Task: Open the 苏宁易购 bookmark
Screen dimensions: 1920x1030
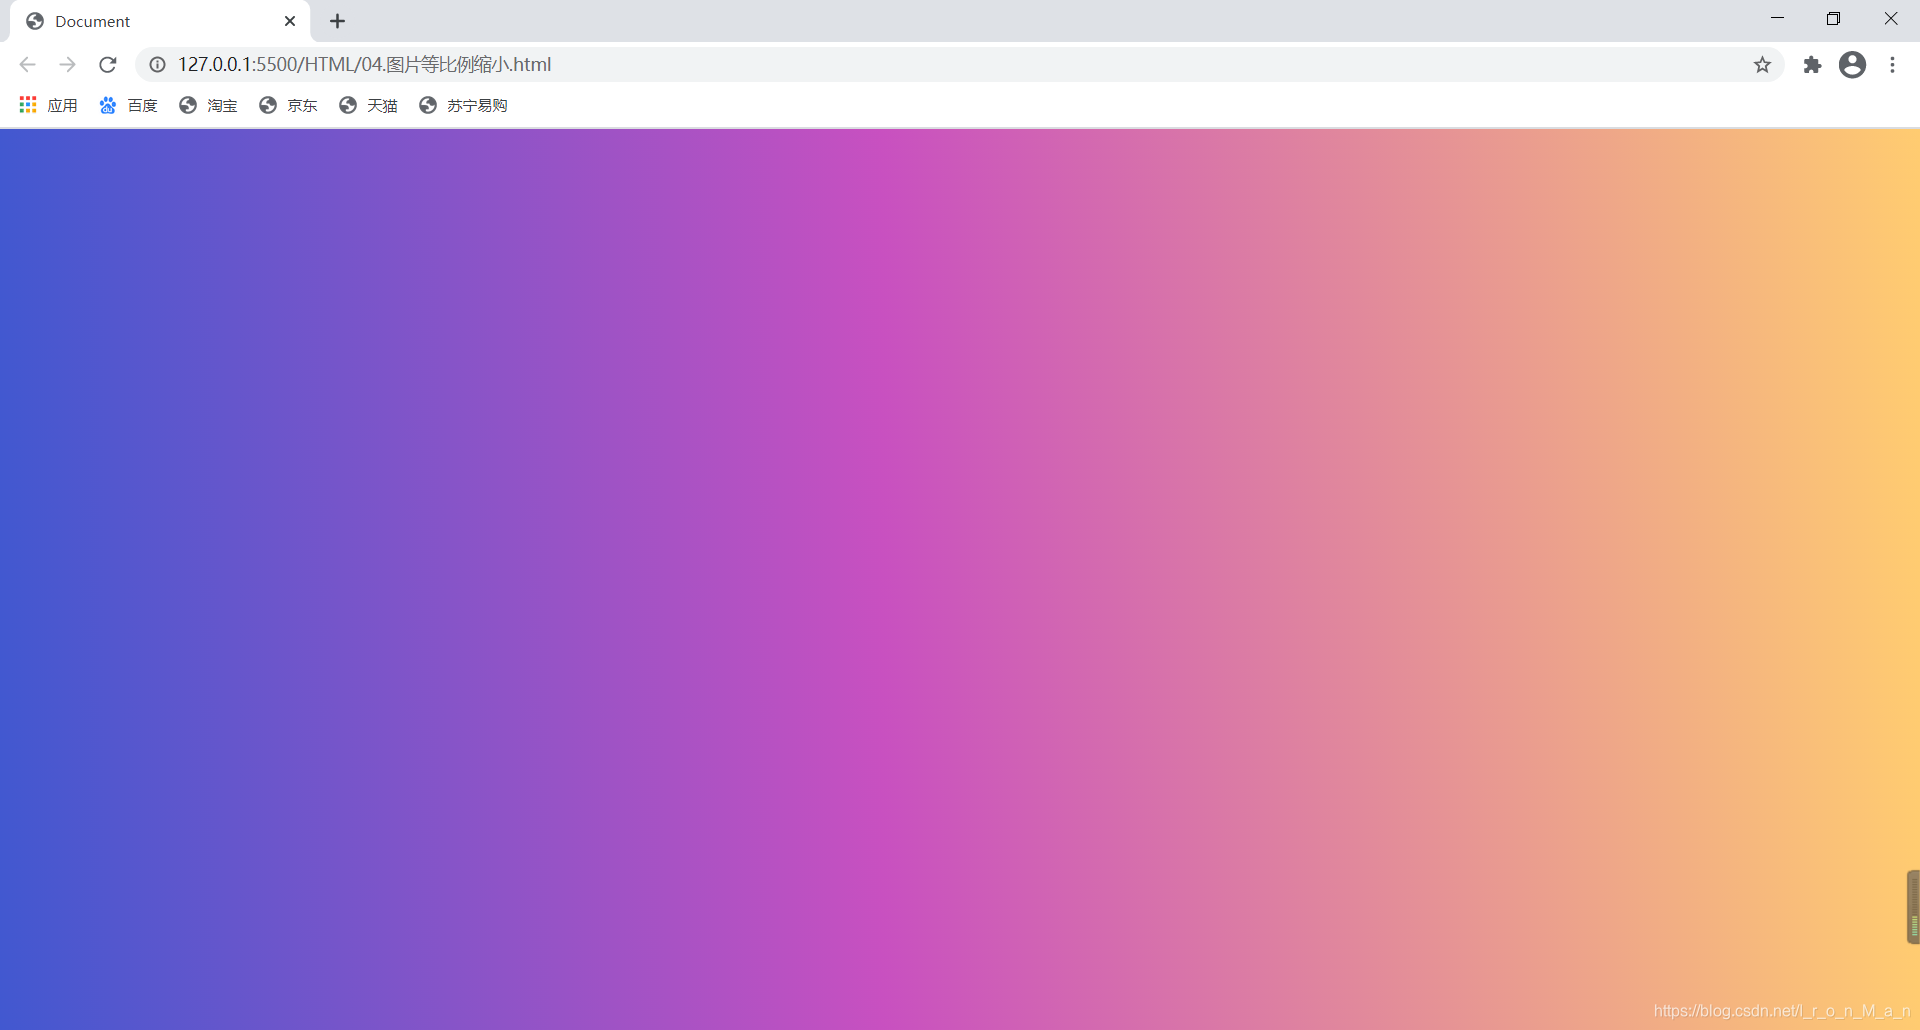Action: tap(463, 105)
